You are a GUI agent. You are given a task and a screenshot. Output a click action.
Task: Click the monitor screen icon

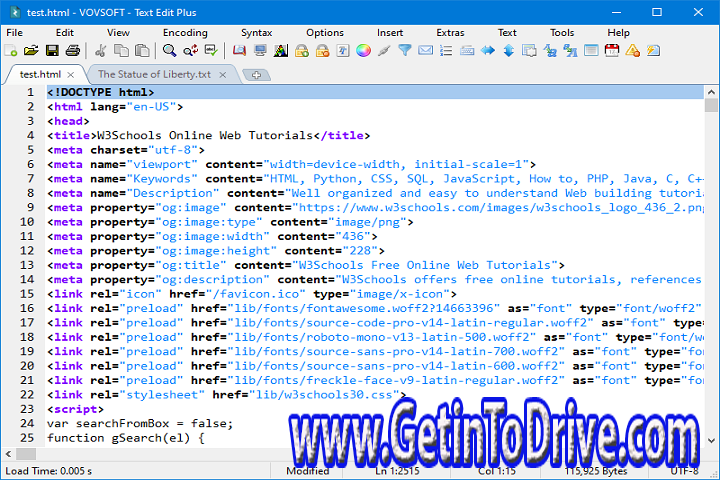[x=260, y=51]
